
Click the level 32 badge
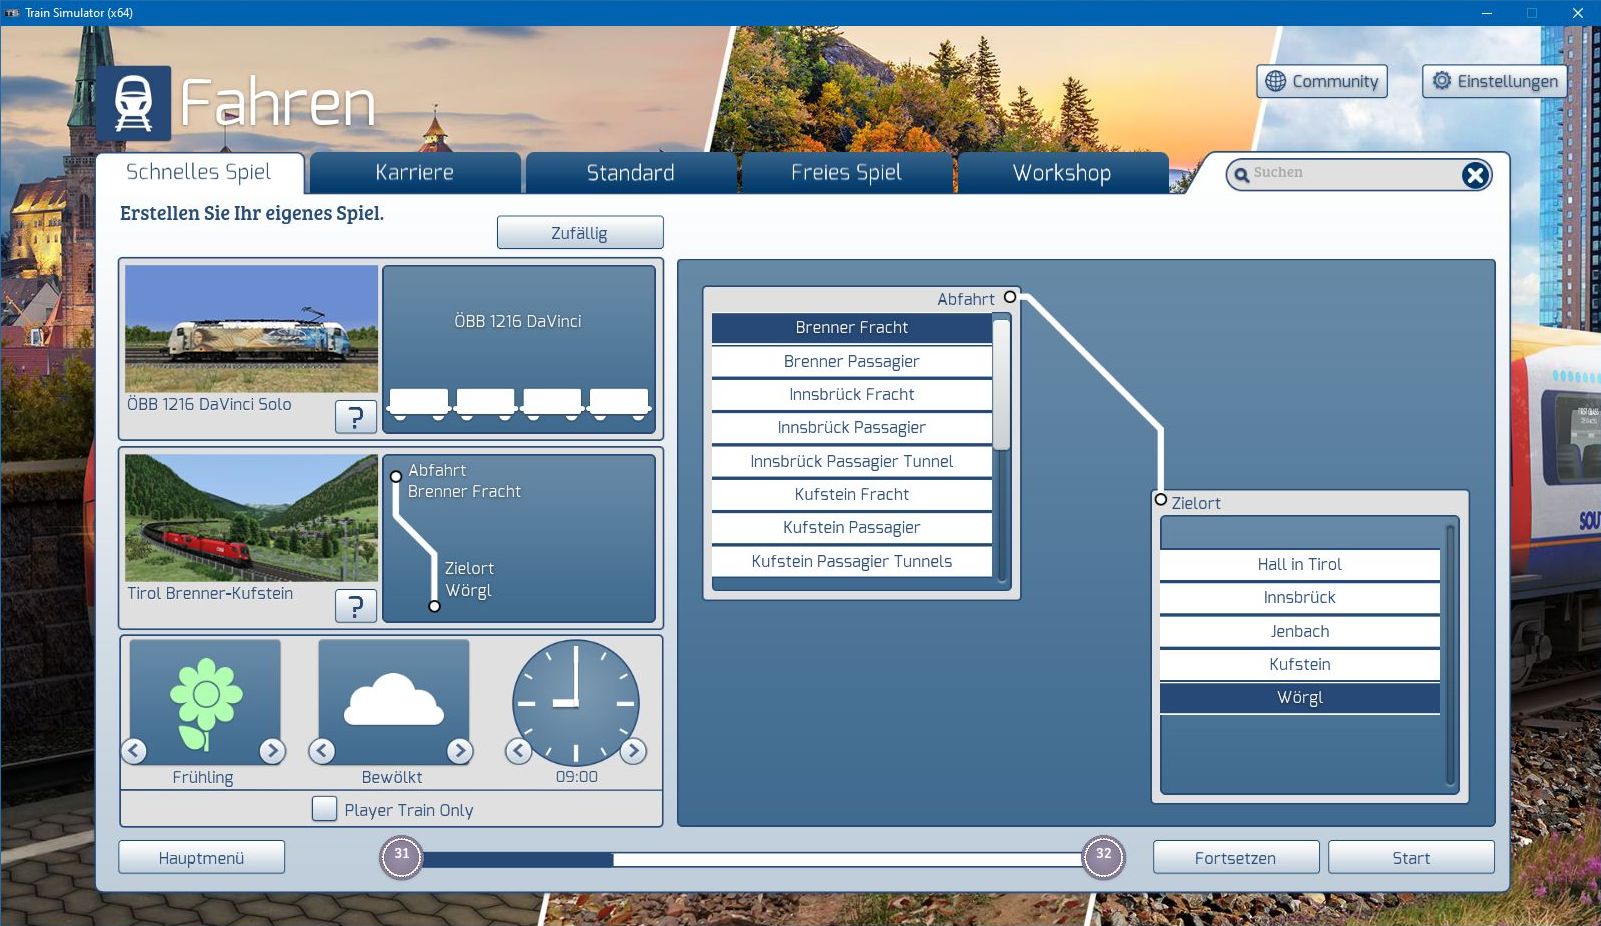coord(1103,857)
